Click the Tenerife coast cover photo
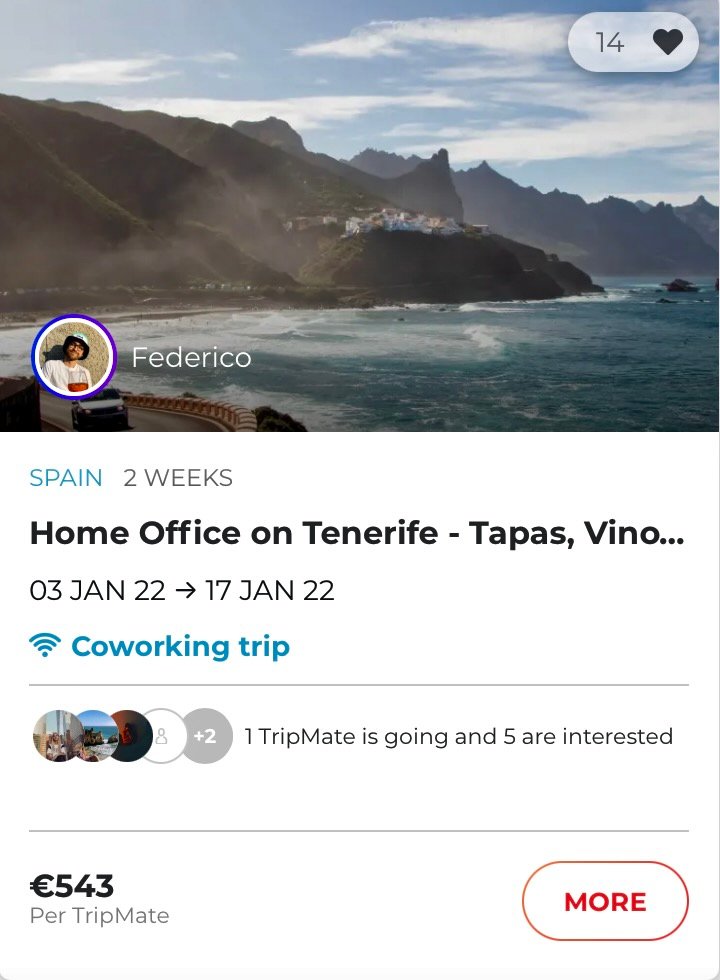The height and width of the screenshot is (980, 720). (360, 200)
